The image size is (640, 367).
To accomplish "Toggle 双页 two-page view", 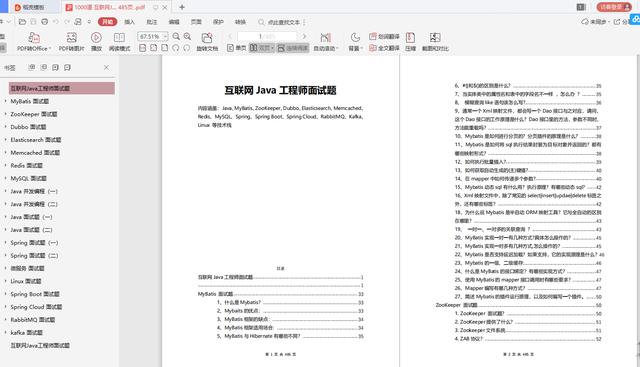I will tap(261, 48).
